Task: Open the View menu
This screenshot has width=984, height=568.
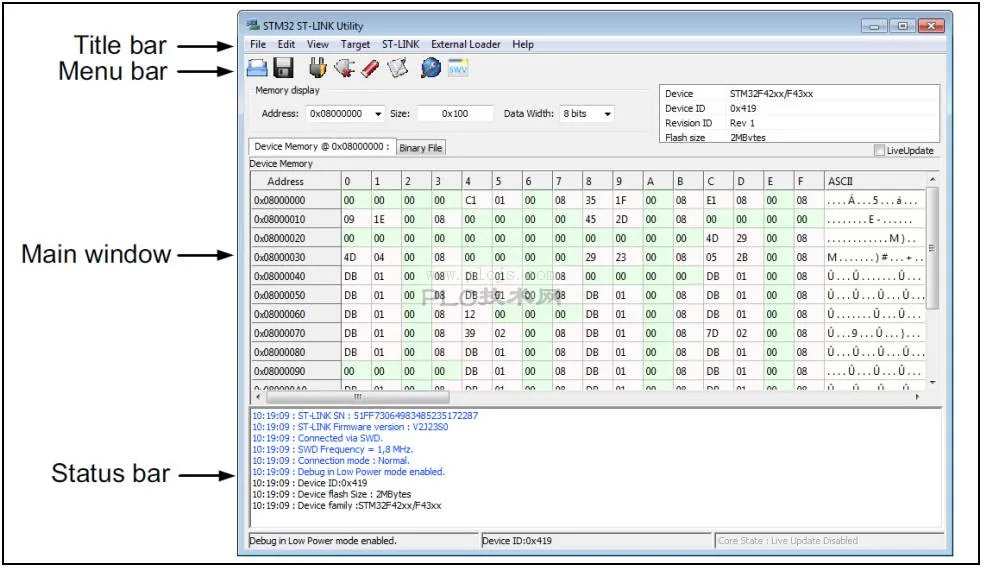Action: click(318, 44)
